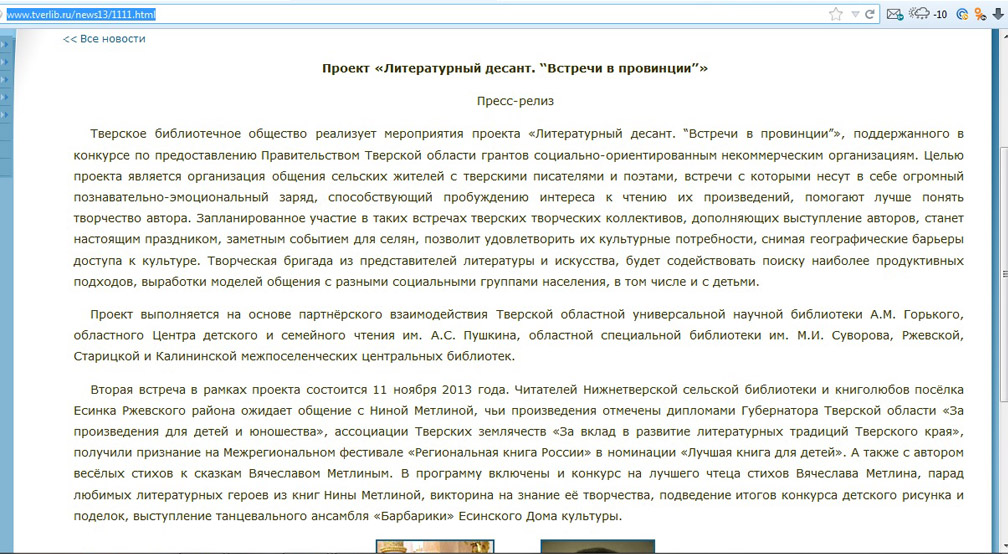Open the mail envelope toolbar icon
Image resolution: width=1008 pixels, height=554 pixels.
(x=895, y=14)
